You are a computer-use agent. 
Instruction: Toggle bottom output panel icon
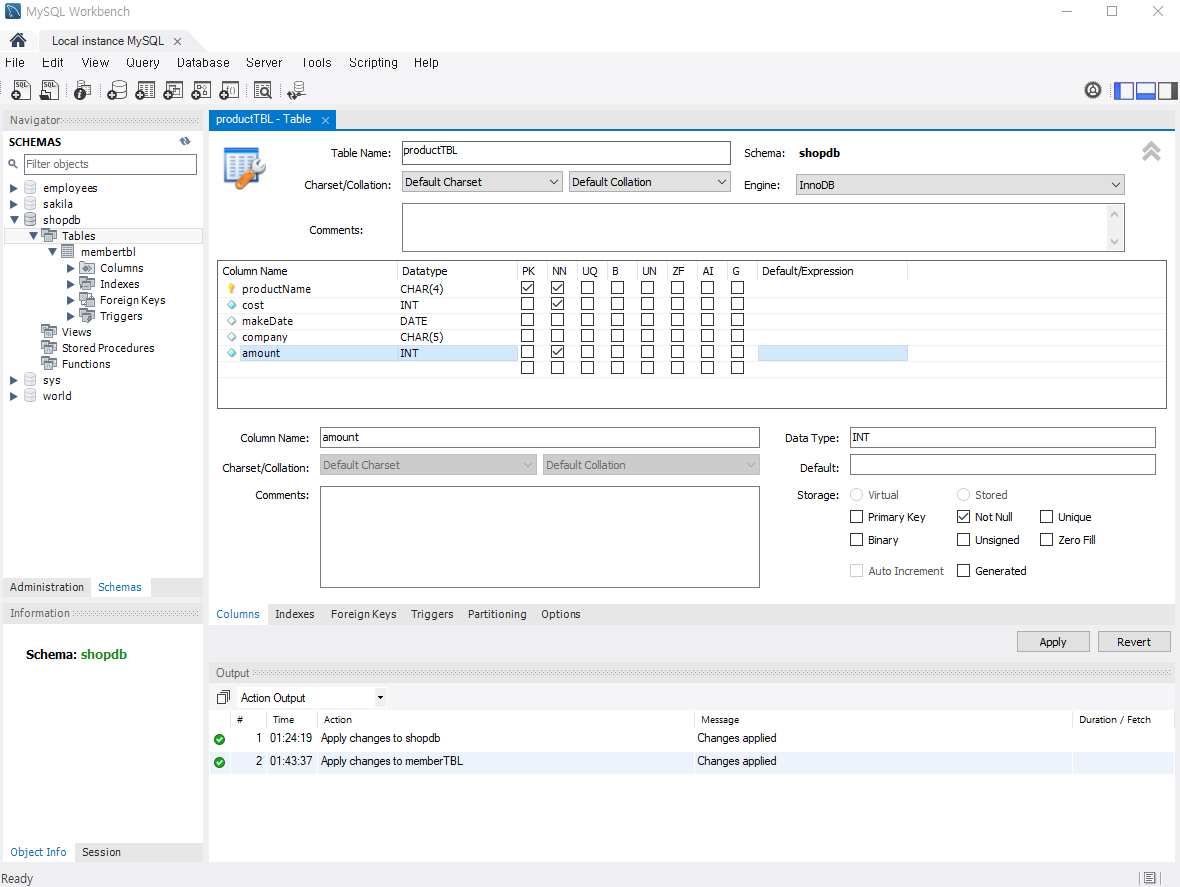tap(1145, 91)
